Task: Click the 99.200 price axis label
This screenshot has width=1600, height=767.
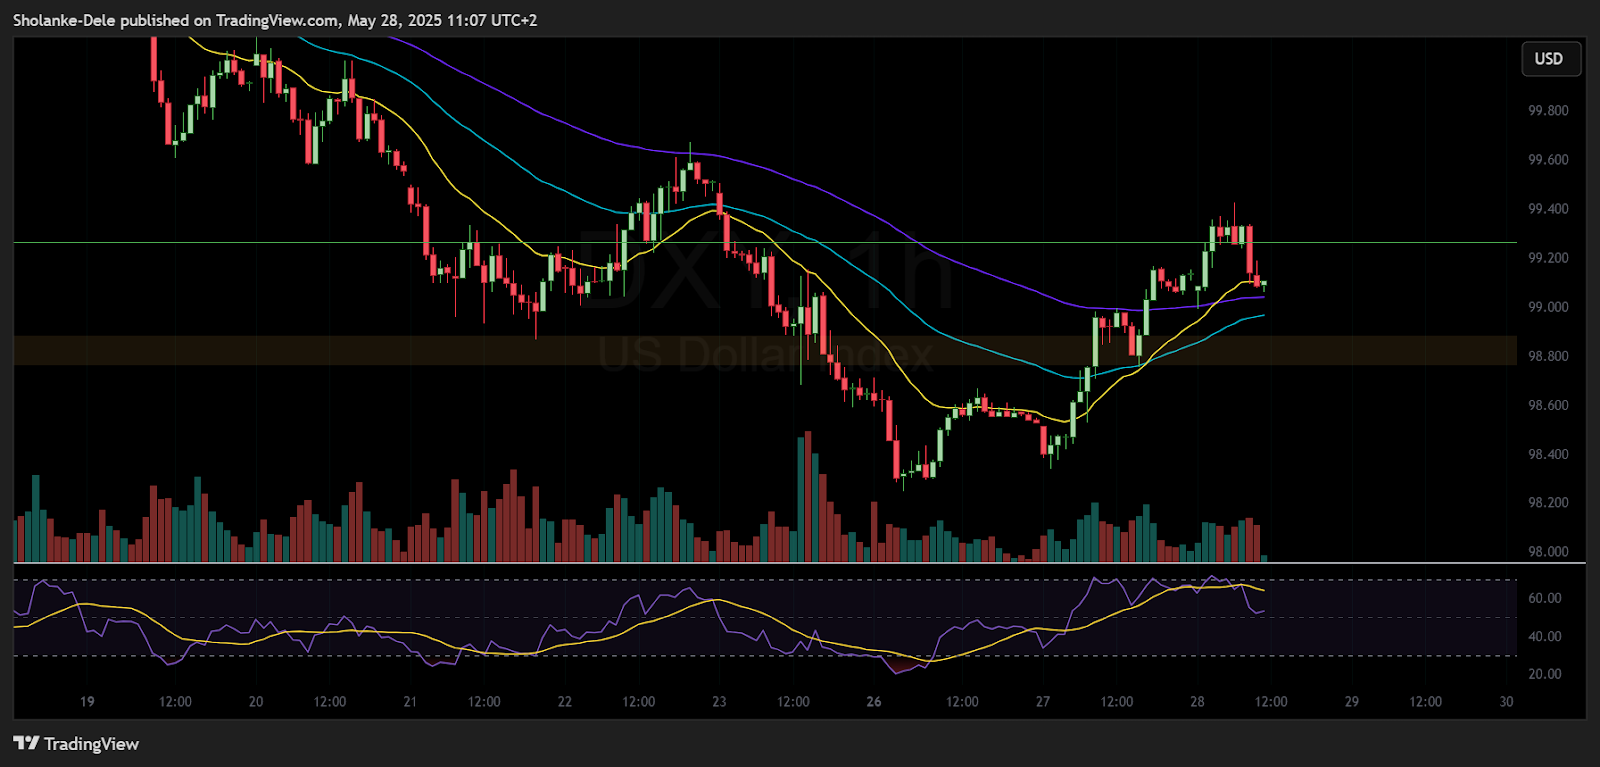Action: pyautogui.click(x=1548, y=258)
